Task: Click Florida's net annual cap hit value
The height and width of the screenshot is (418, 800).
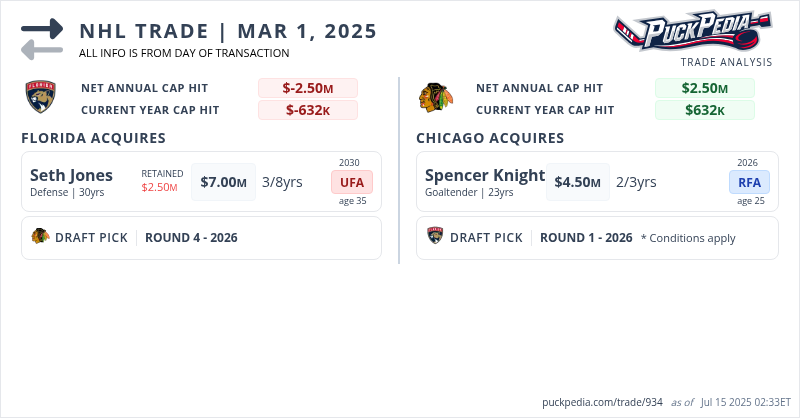Action: [x=308, y=88]
